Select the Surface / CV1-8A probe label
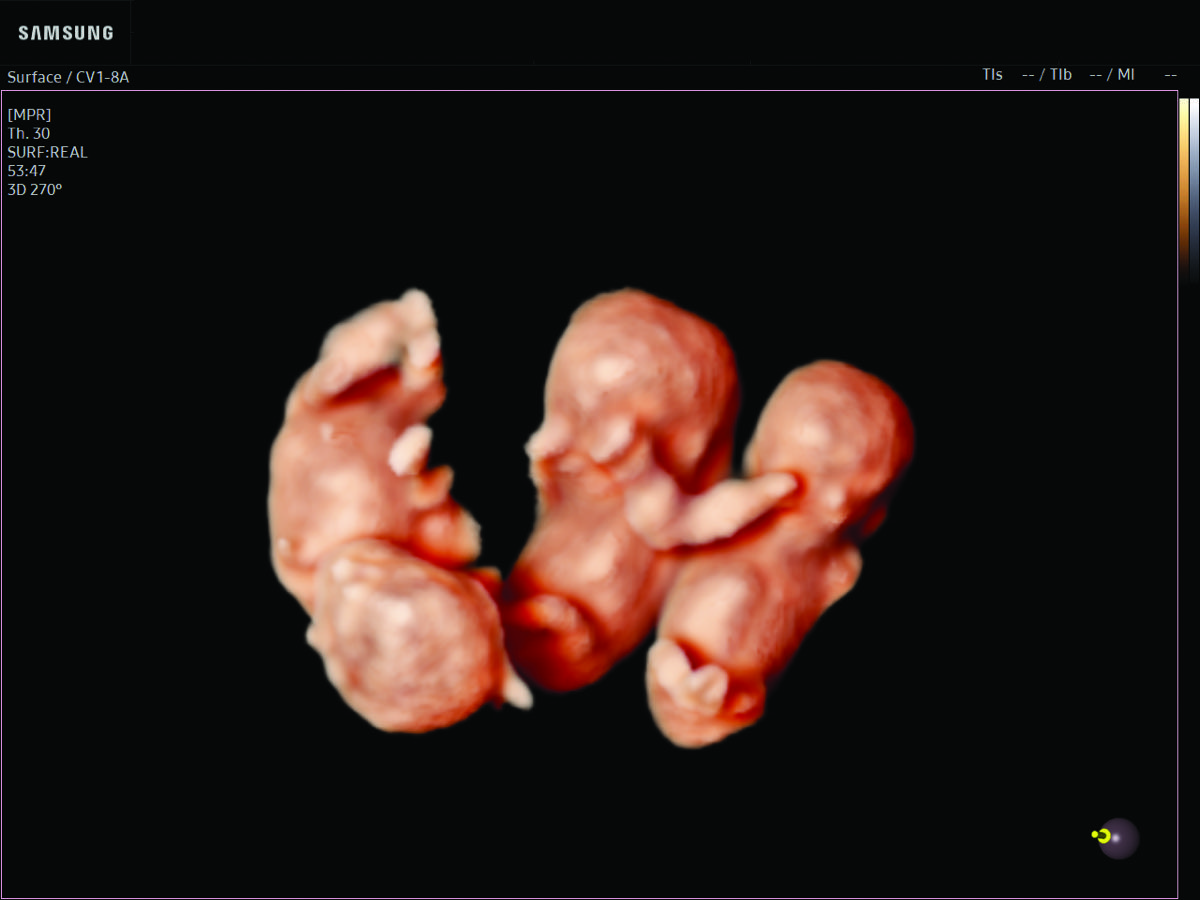Viewport: 1200px width, 900px height. click(x=68, y=77)
